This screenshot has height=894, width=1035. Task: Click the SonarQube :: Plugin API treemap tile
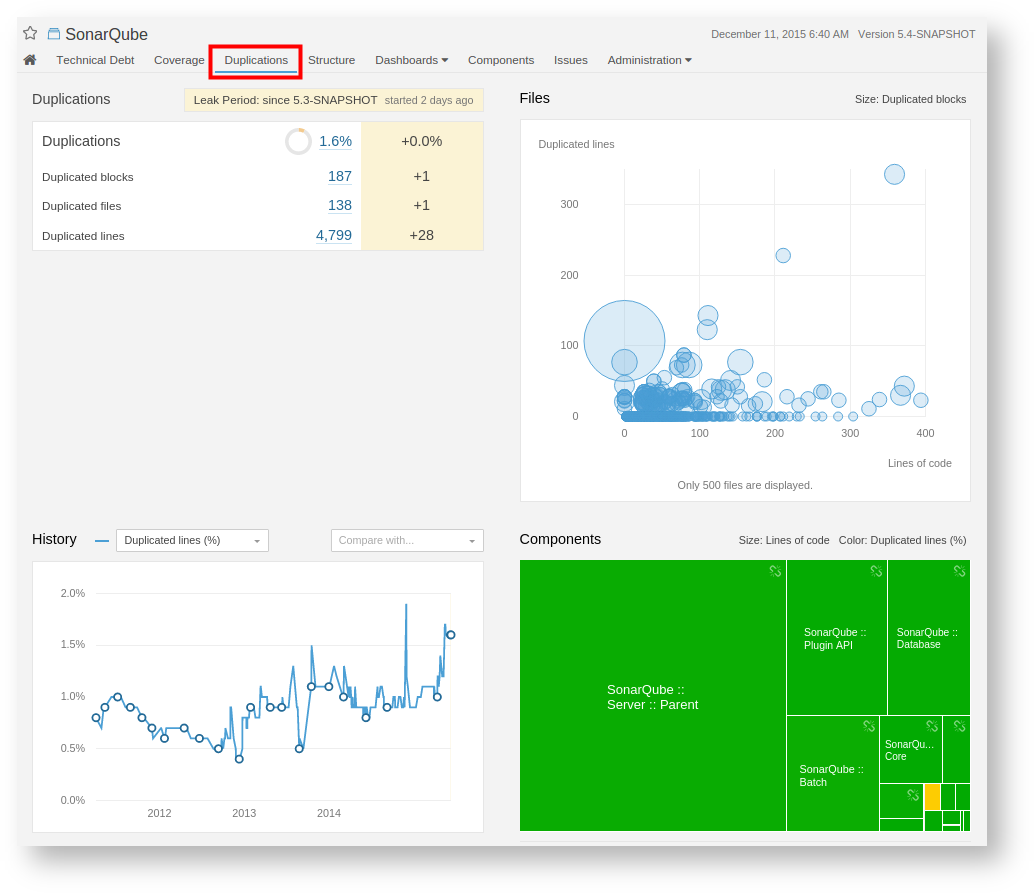pyautogui.click(x=836, y=638)
